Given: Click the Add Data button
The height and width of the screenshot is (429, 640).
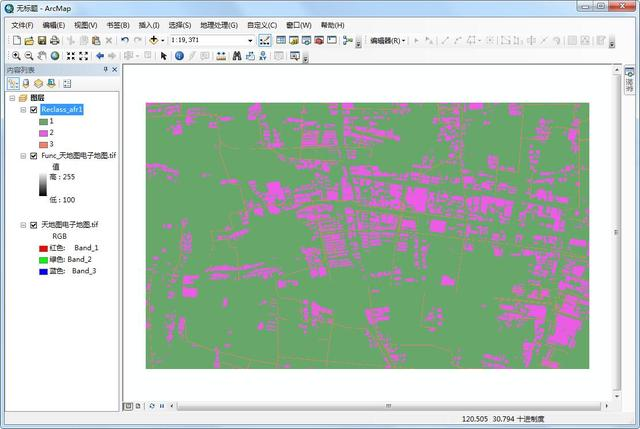Looking at the screenshot, I should (x=153, y=40).
